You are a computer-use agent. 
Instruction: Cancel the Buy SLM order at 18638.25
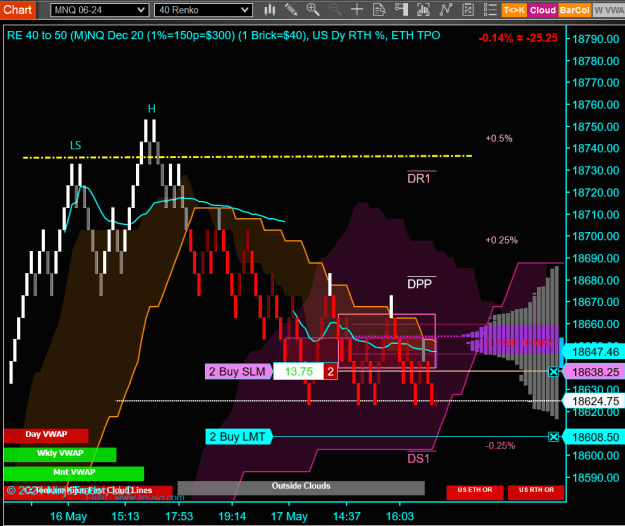pos(553,372)
